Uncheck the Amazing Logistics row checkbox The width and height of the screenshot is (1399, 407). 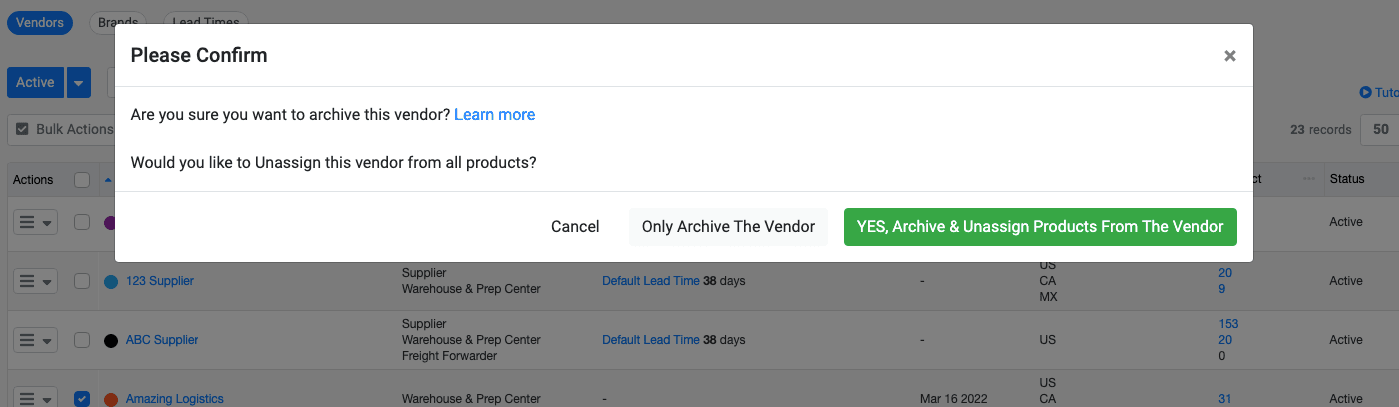[x=82, y=399]
